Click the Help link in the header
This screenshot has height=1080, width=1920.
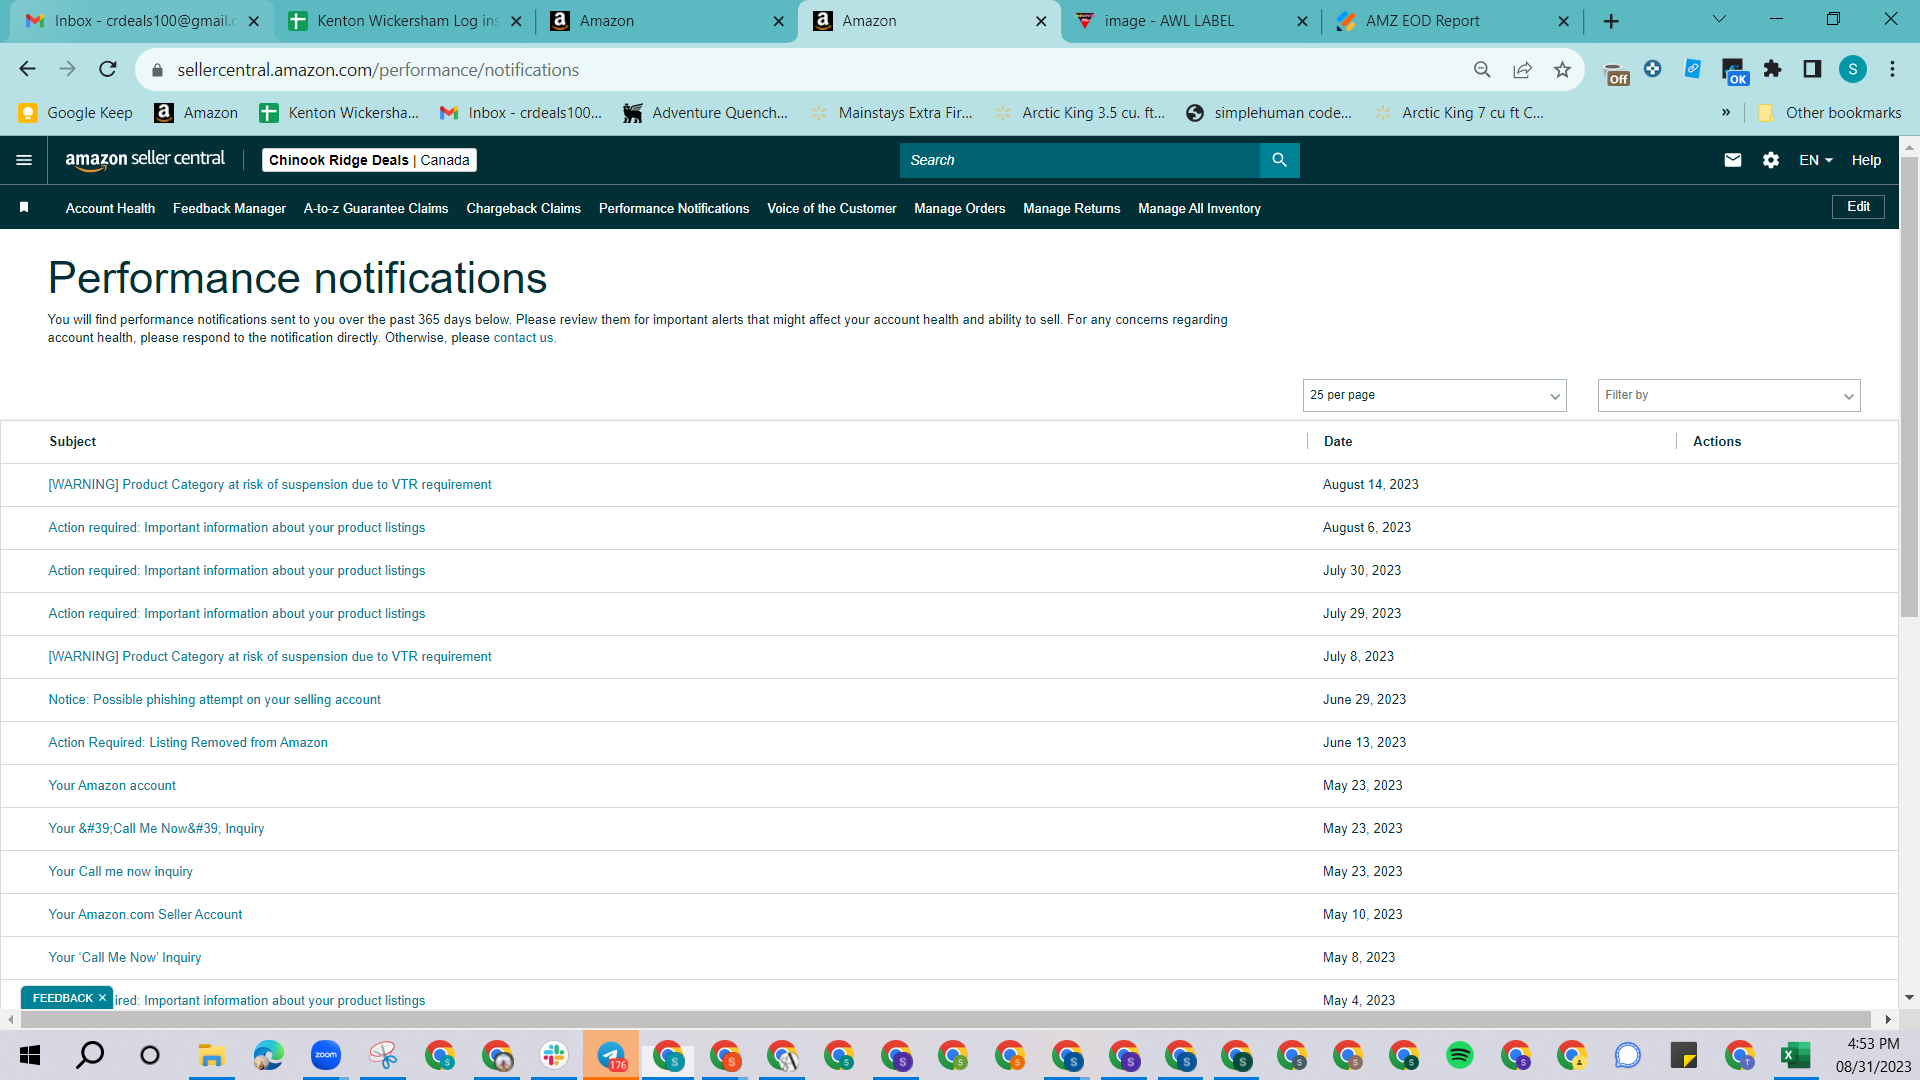coord(1866,160)
